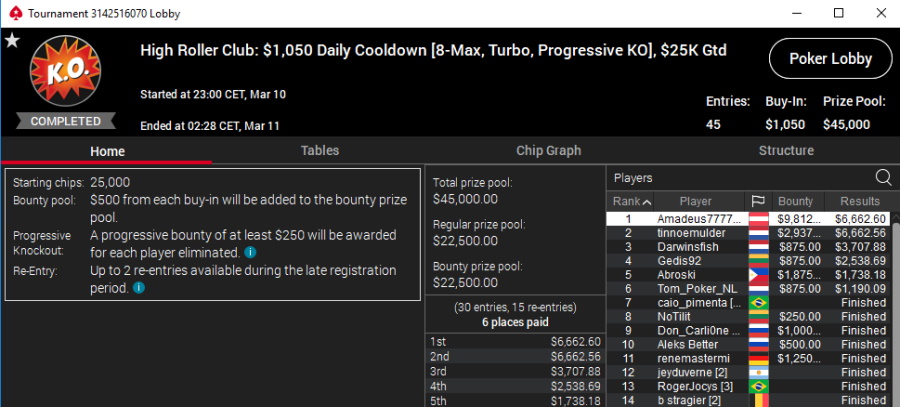The height and width of the screenshot is (407, 900).
Task: Open the Poker Lobby button
Action: pyautogui.click(x=831, y=59)
